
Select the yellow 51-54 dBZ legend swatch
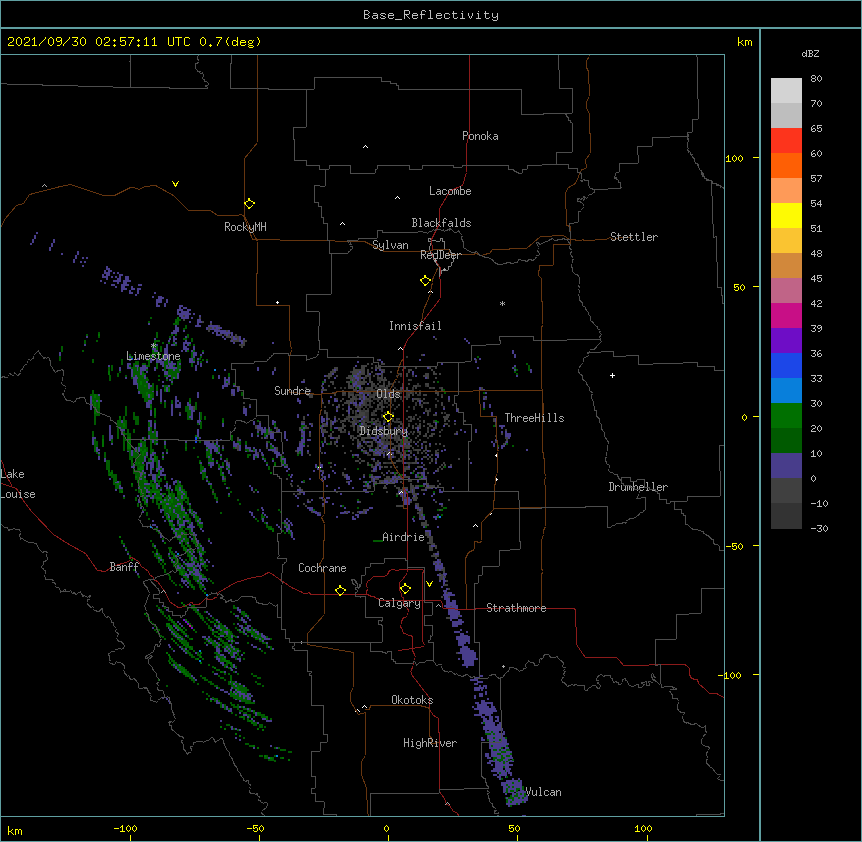(786, 215)
